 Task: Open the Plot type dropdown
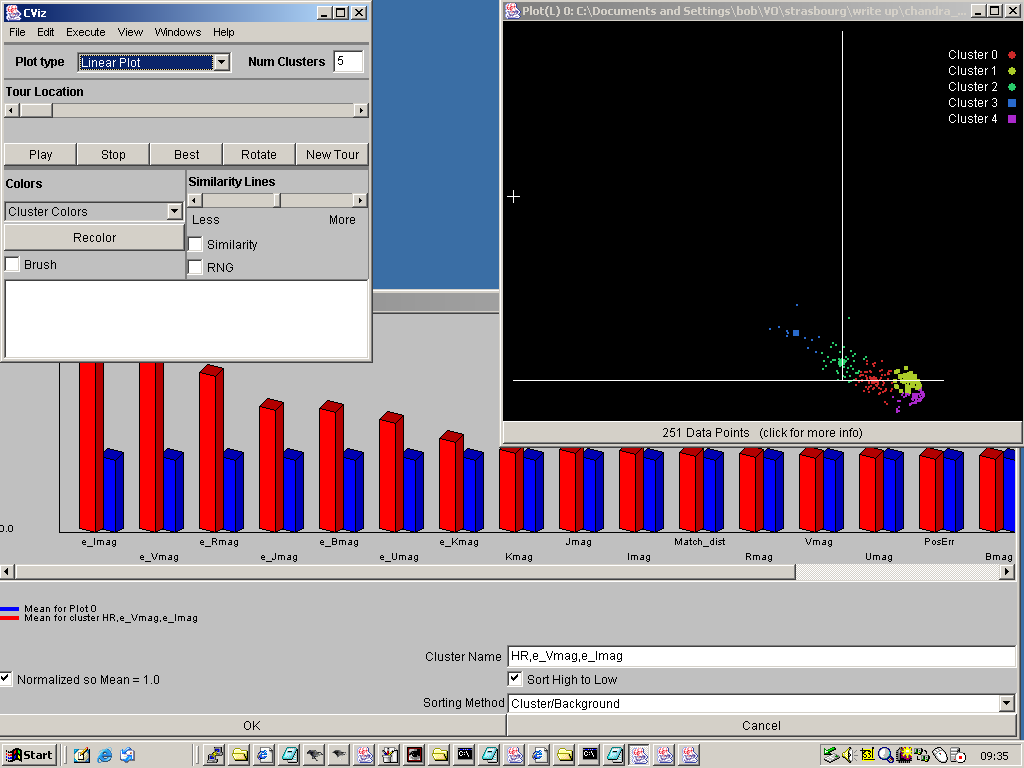[x=221, y=62]
